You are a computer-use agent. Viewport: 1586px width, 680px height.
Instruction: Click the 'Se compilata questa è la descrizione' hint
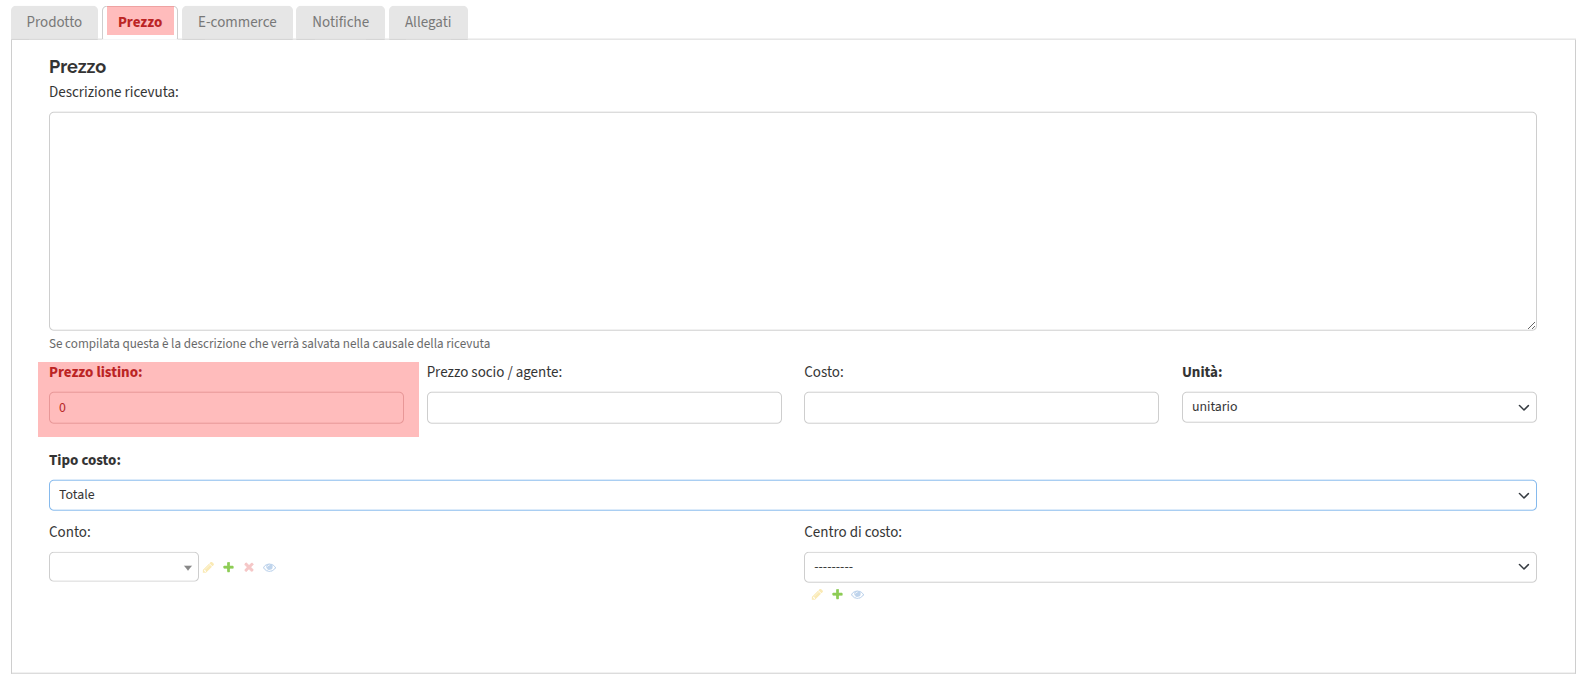pyautogui.click(x=270, y=343)
